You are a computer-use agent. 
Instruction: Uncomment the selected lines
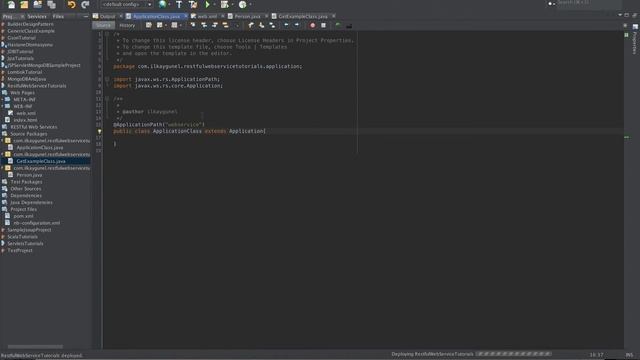[x=349, y=25]
